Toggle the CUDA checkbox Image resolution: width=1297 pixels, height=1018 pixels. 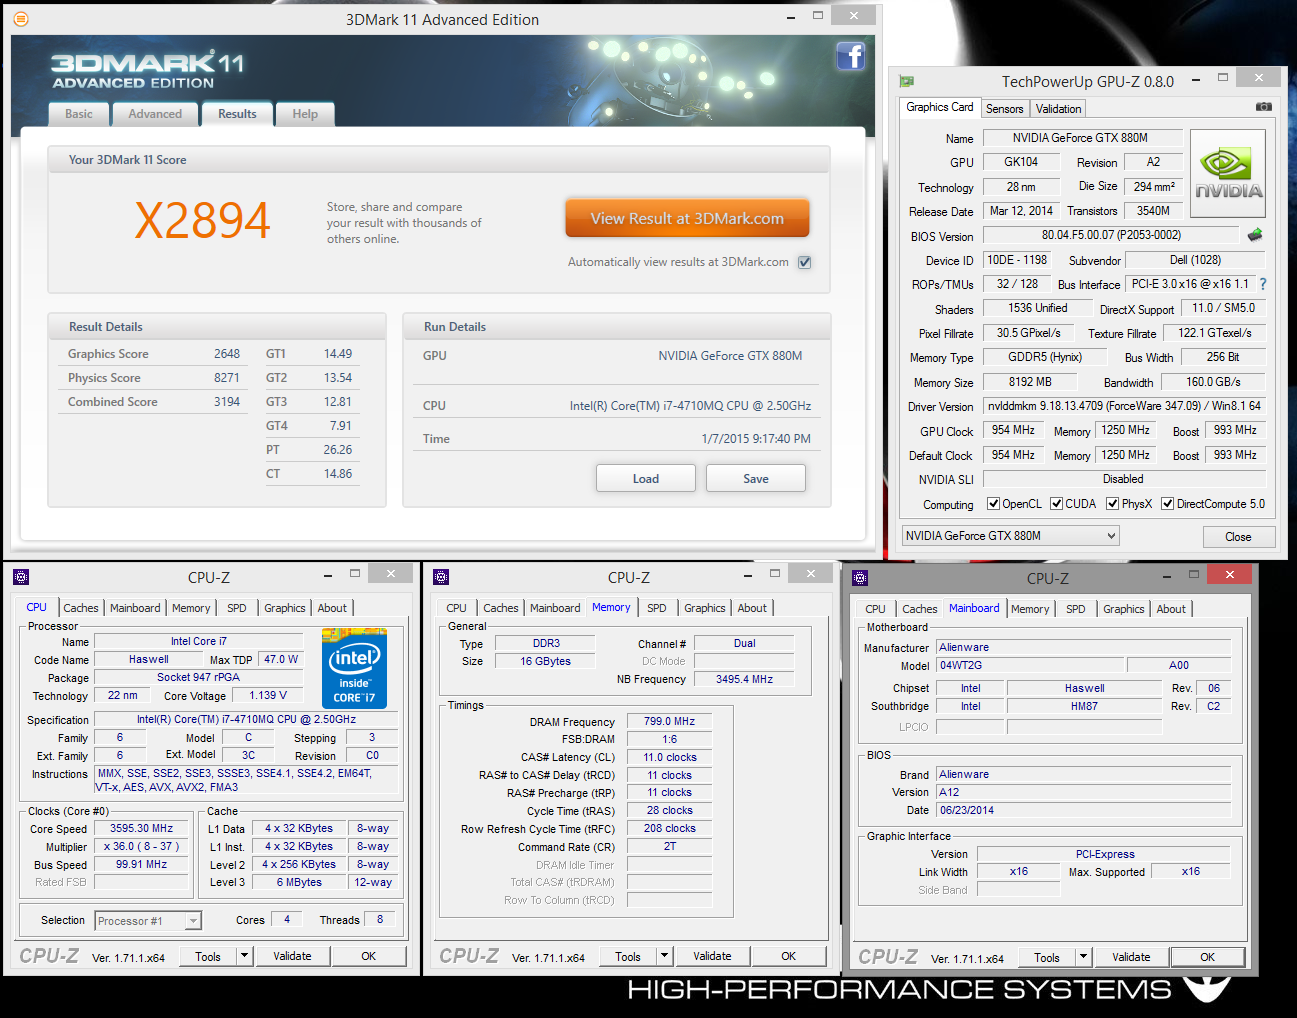(1056, 504)
